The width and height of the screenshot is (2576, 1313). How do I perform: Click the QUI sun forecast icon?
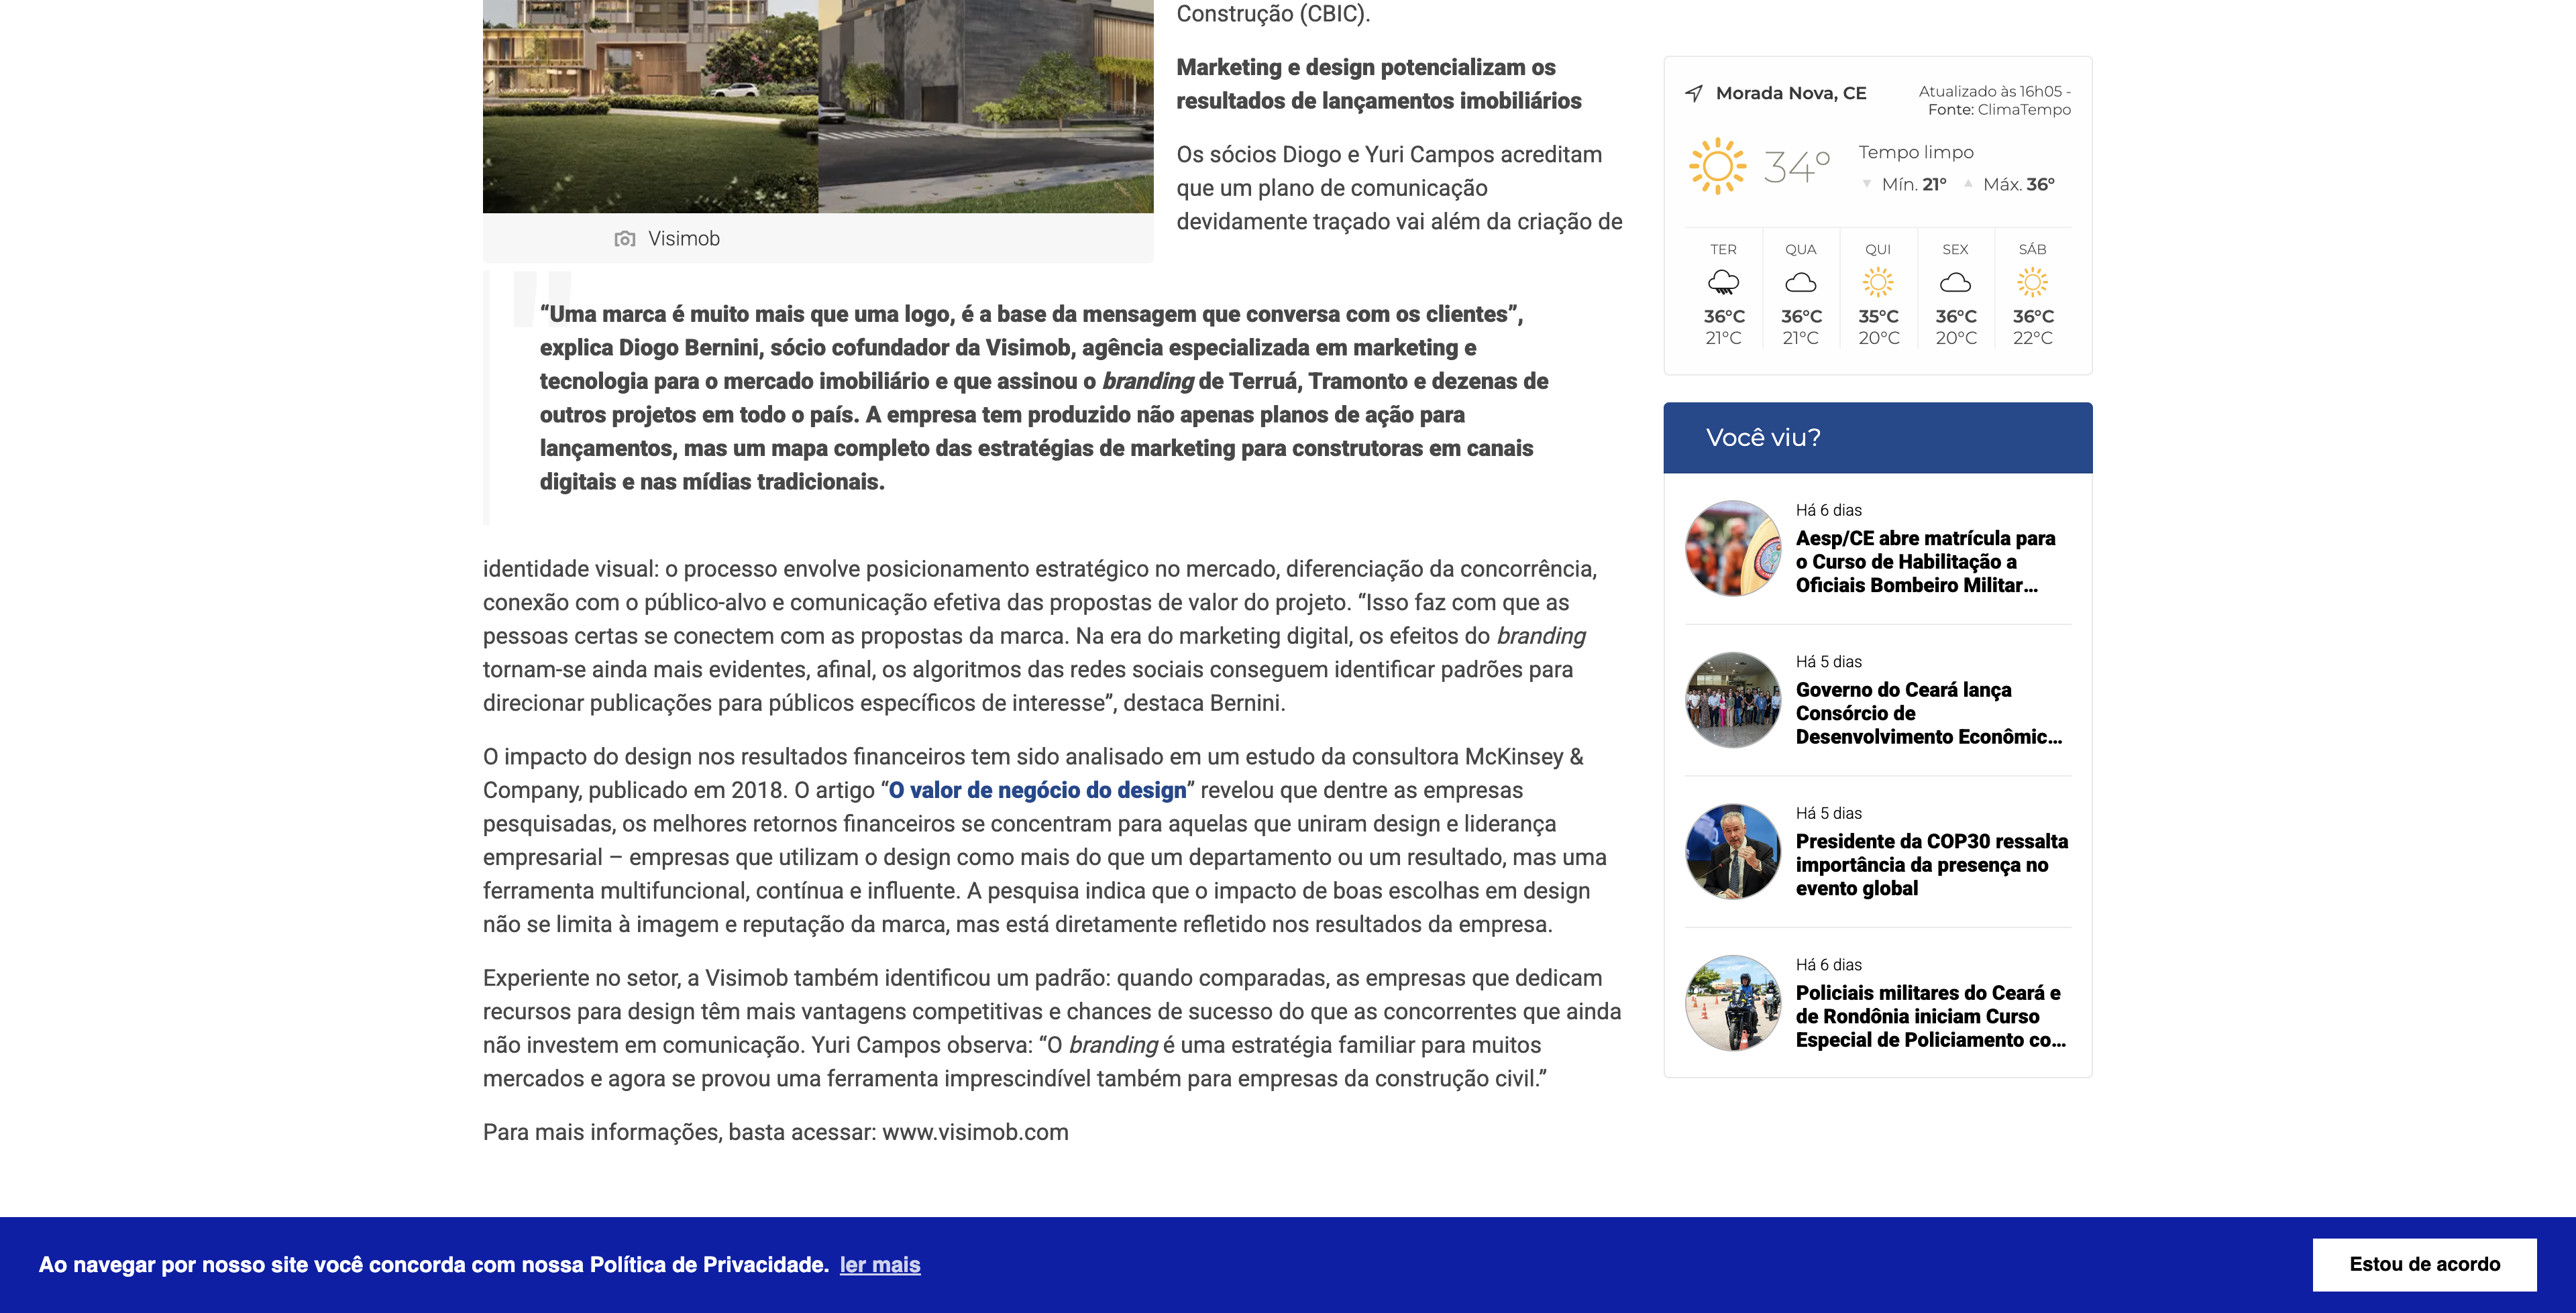pos(1878,283)
